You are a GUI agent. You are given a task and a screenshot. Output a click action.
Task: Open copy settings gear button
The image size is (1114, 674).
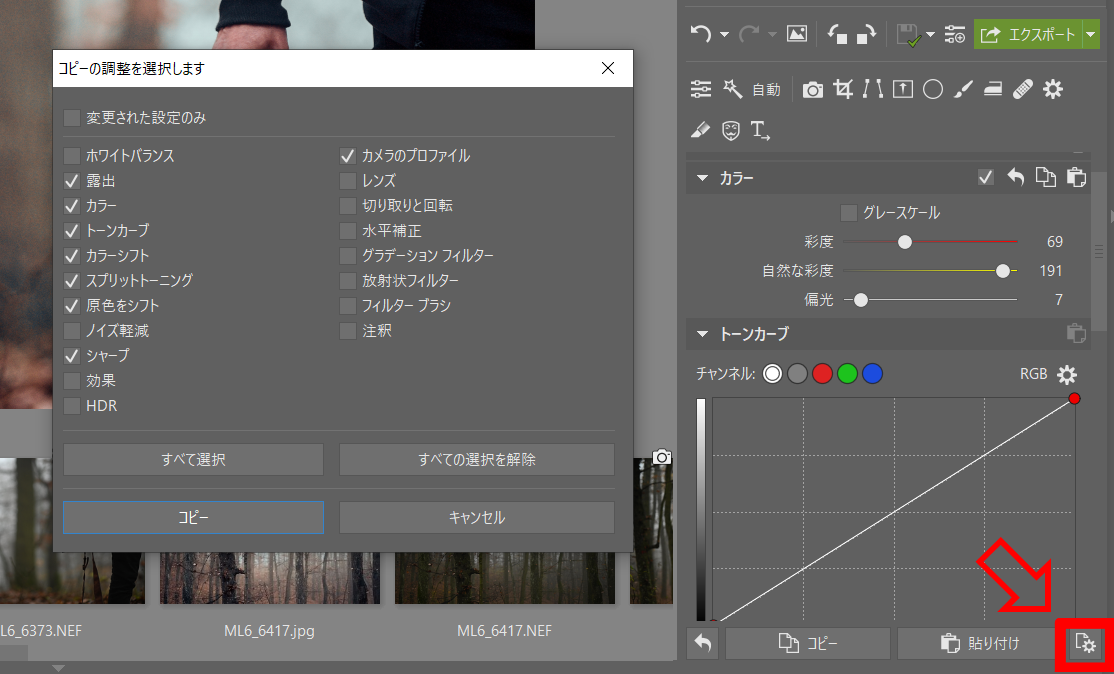[1085, 643]
